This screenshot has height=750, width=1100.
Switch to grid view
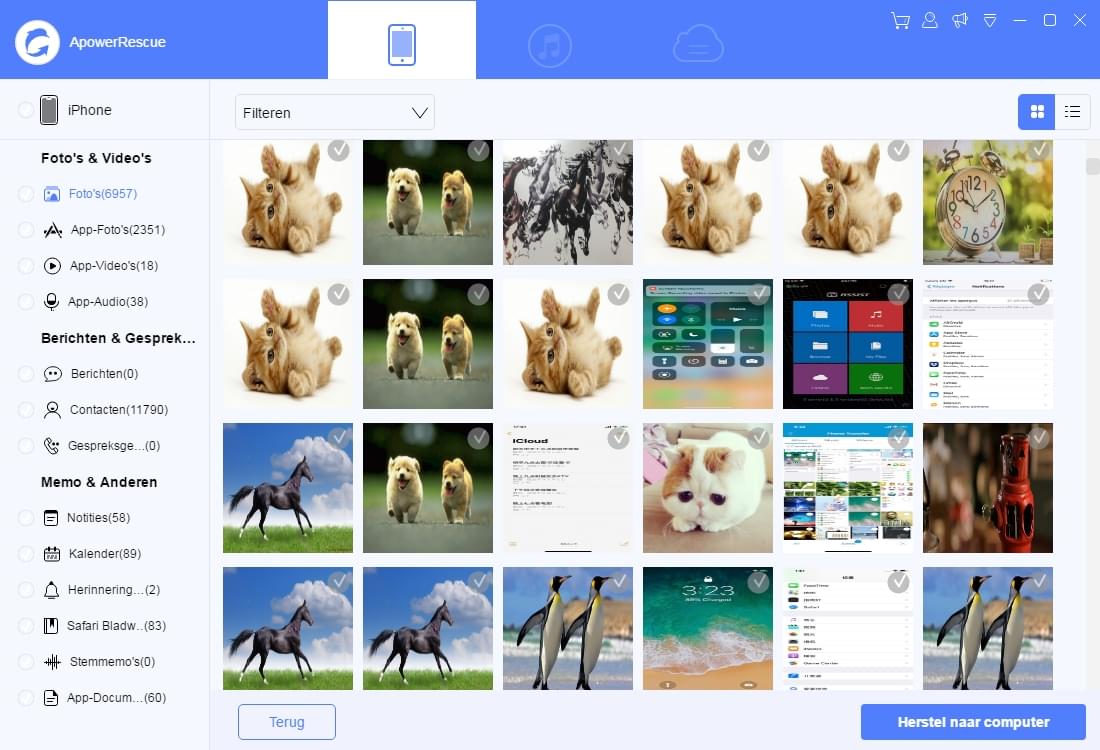pyautogui.click(x=1036, y=112)
